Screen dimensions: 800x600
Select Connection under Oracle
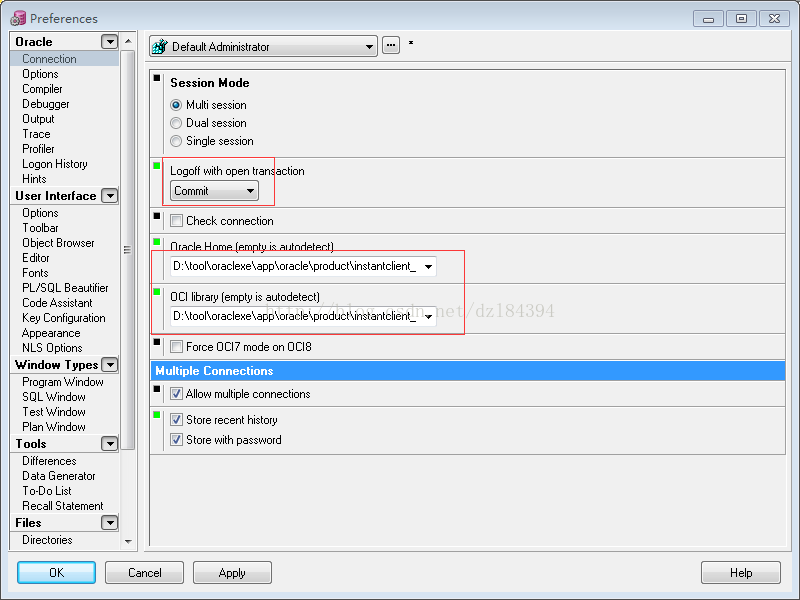[x=64, y=59]
